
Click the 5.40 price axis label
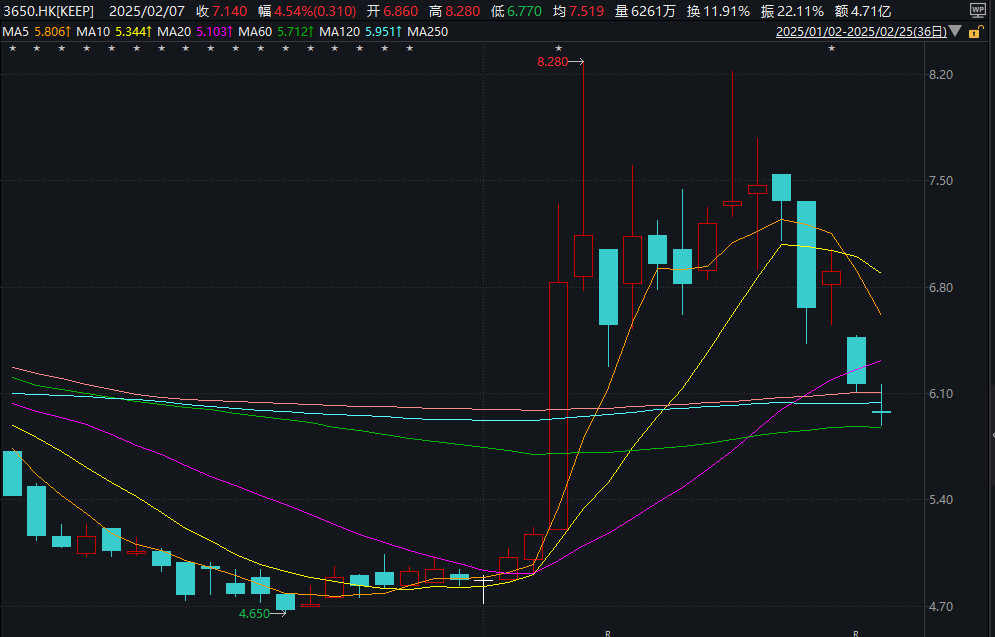point(940,499)
